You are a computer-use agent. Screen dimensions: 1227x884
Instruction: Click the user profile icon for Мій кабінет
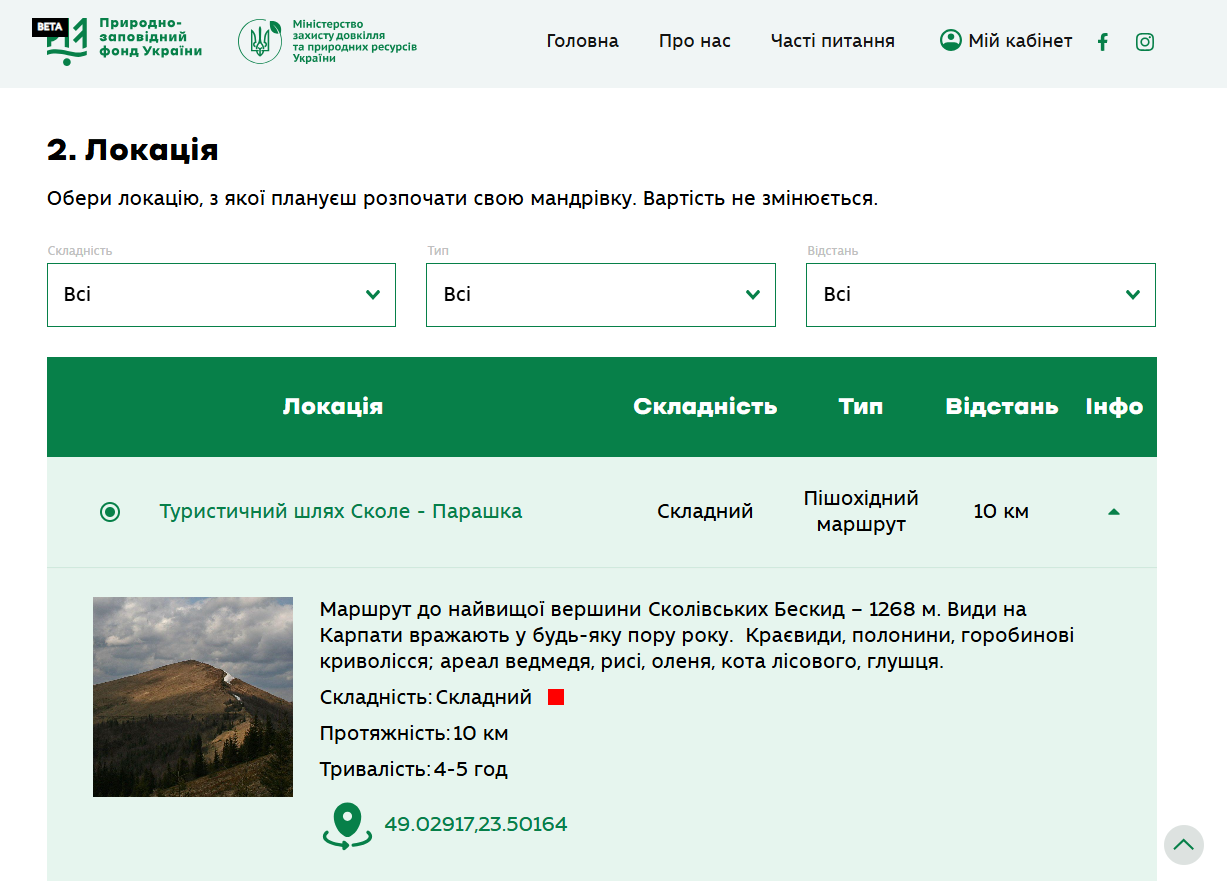tap(950, 41)
